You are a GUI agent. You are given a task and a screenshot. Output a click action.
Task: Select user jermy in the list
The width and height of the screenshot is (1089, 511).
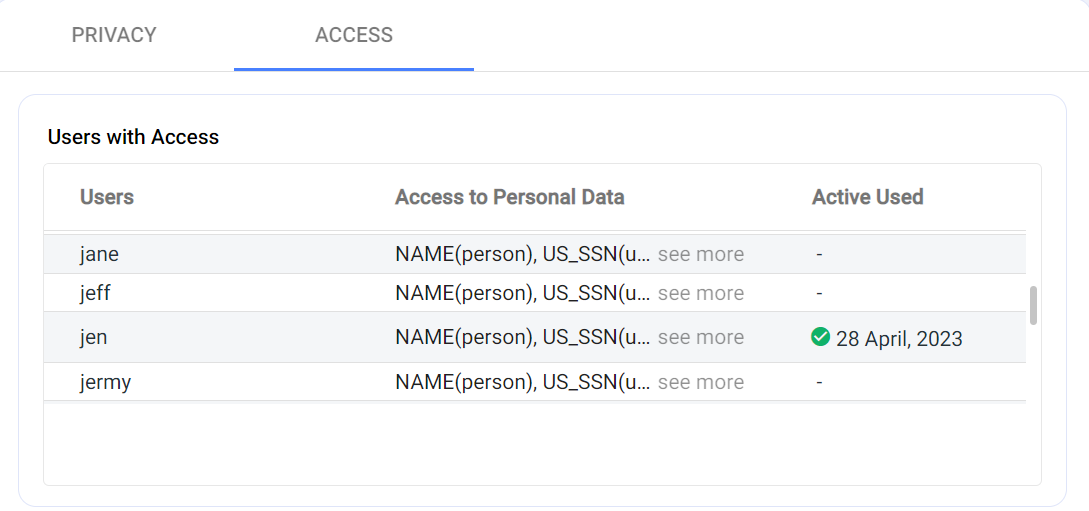point(105,382)
